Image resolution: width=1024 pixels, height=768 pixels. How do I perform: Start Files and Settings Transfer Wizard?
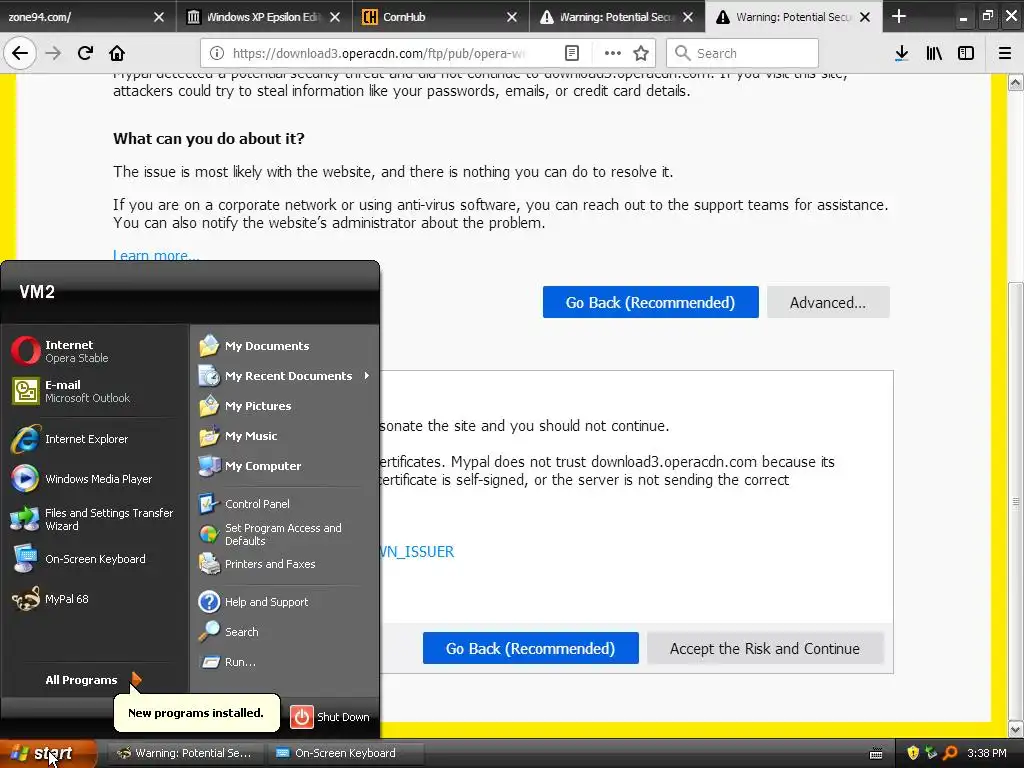(94, 519)
